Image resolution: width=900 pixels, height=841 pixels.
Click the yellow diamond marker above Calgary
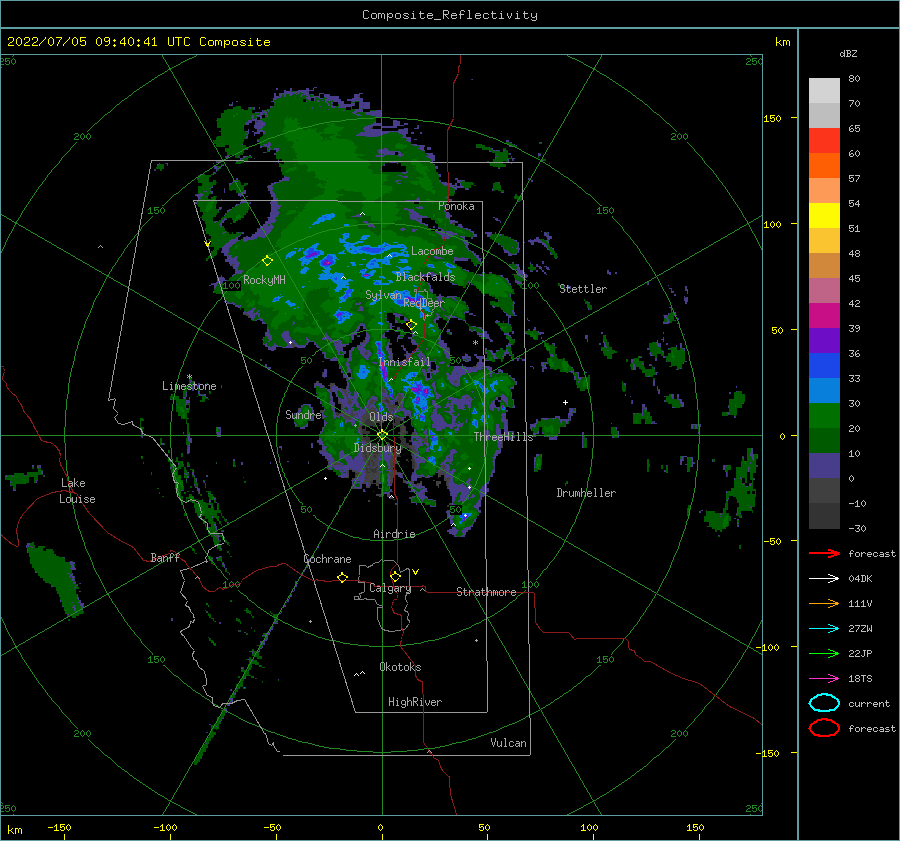[395, 576]
